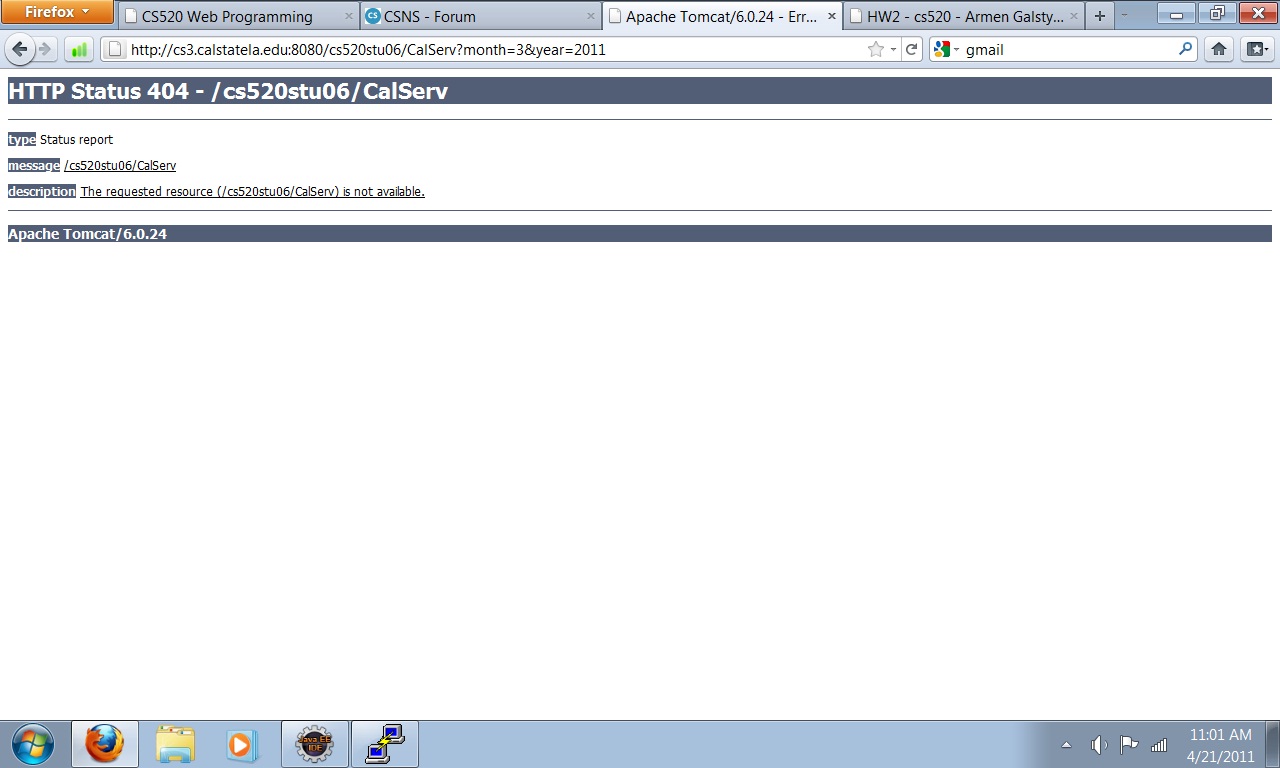Click the green signal bars toolbar icon

click(79, 49)
